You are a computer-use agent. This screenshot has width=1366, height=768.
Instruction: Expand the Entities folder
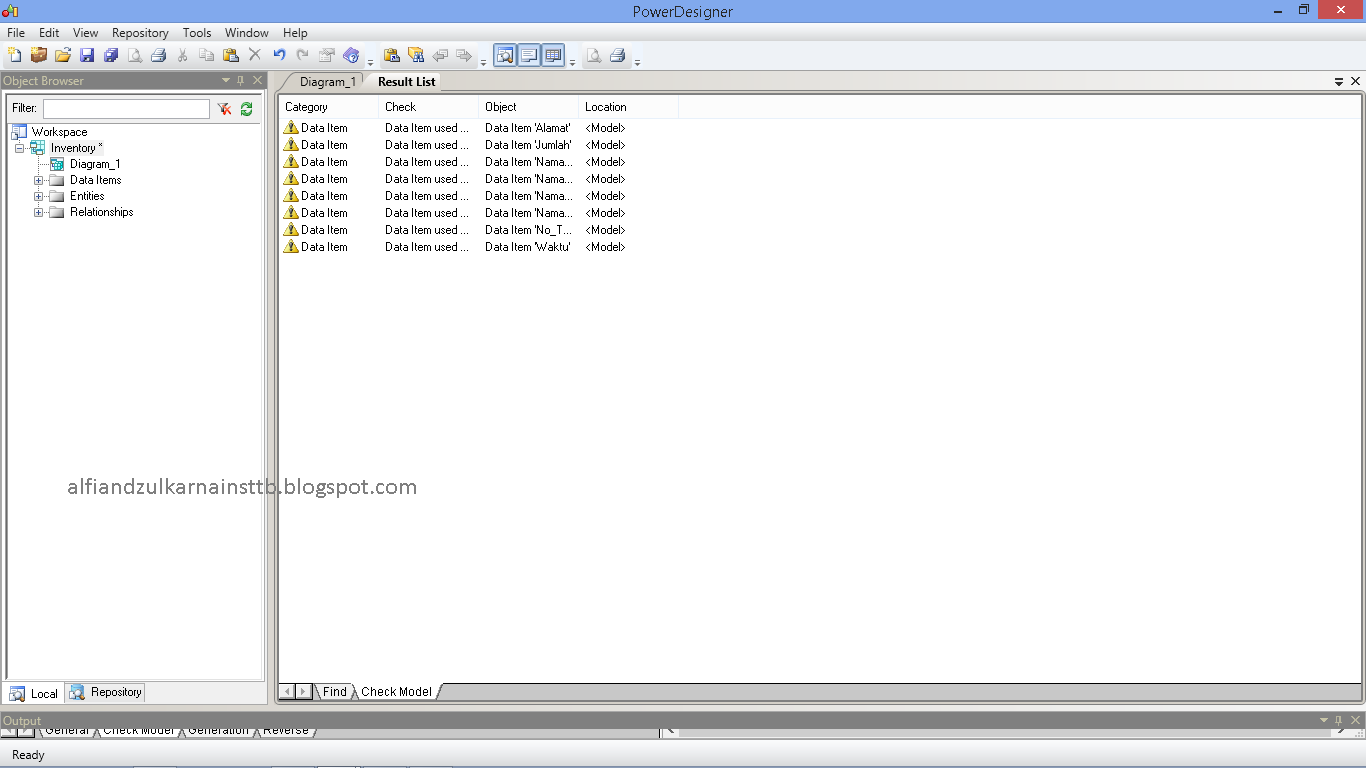(37, 196)
